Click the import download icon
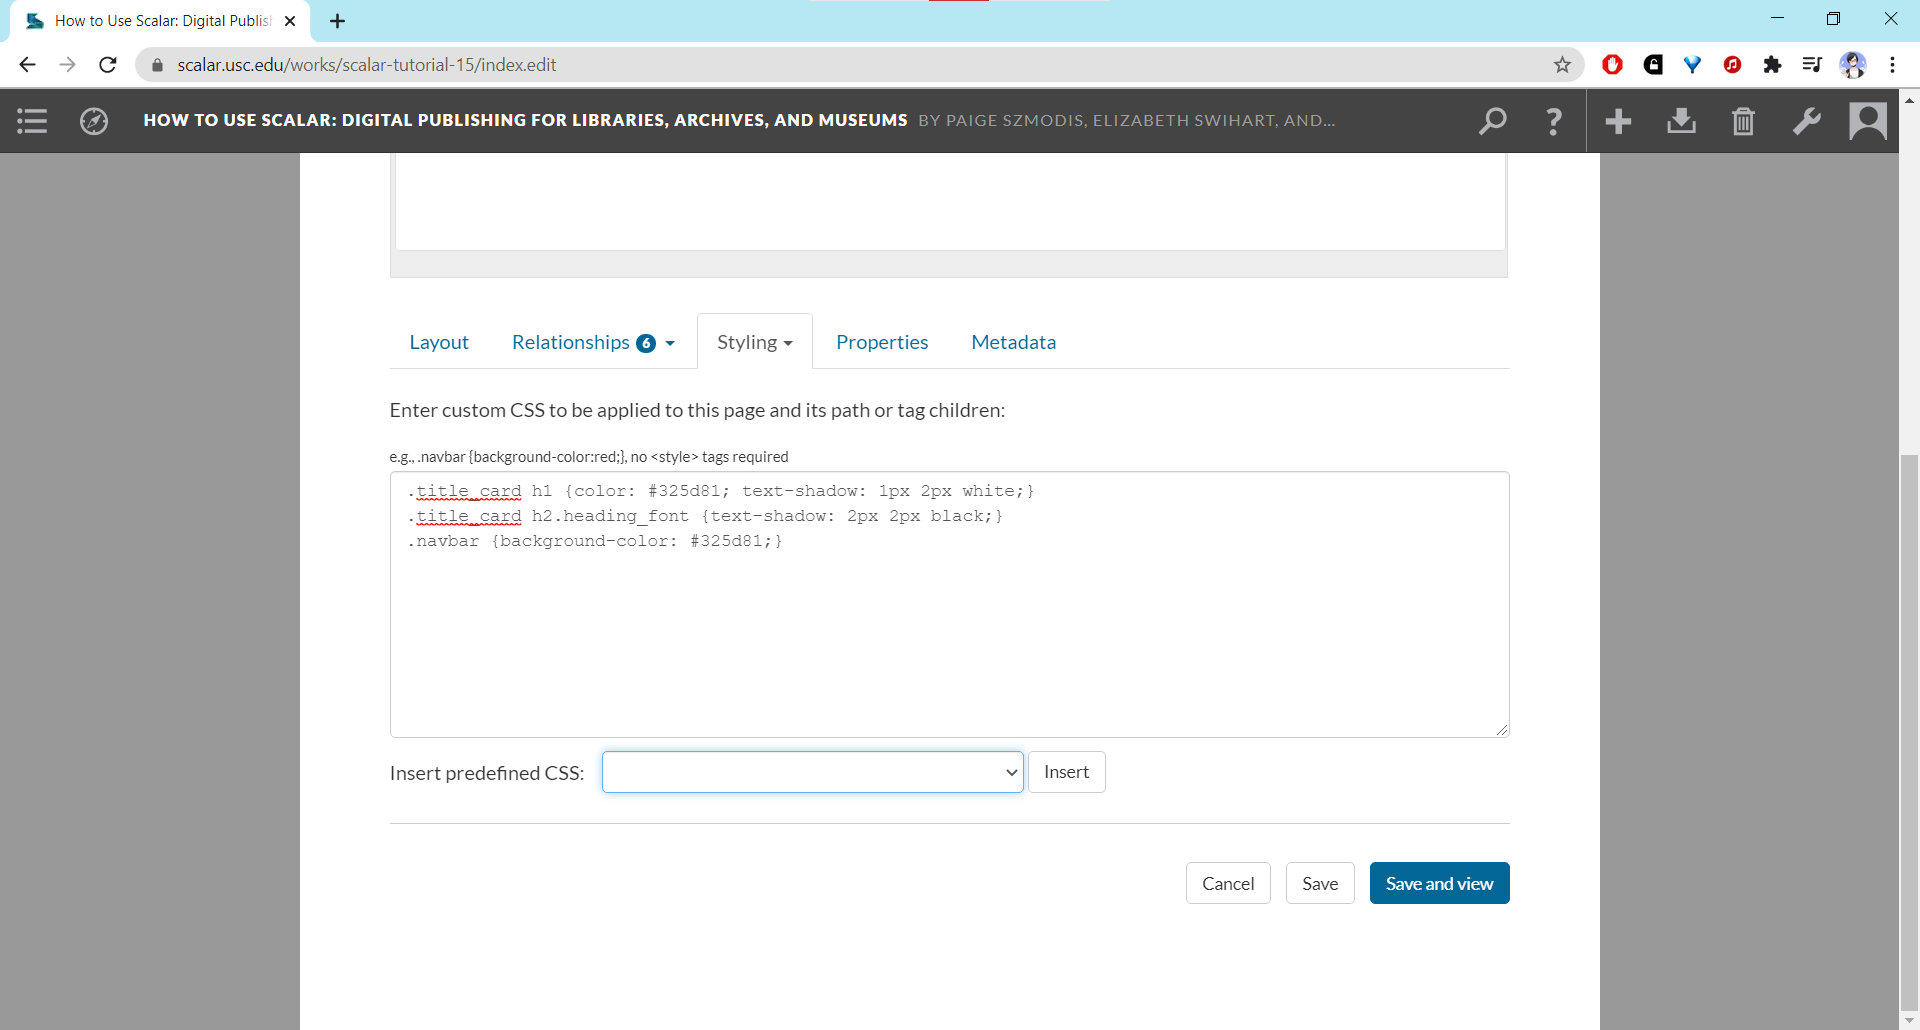Viewport: 1920px width, 1030px height. click(x=1681, y=121)
